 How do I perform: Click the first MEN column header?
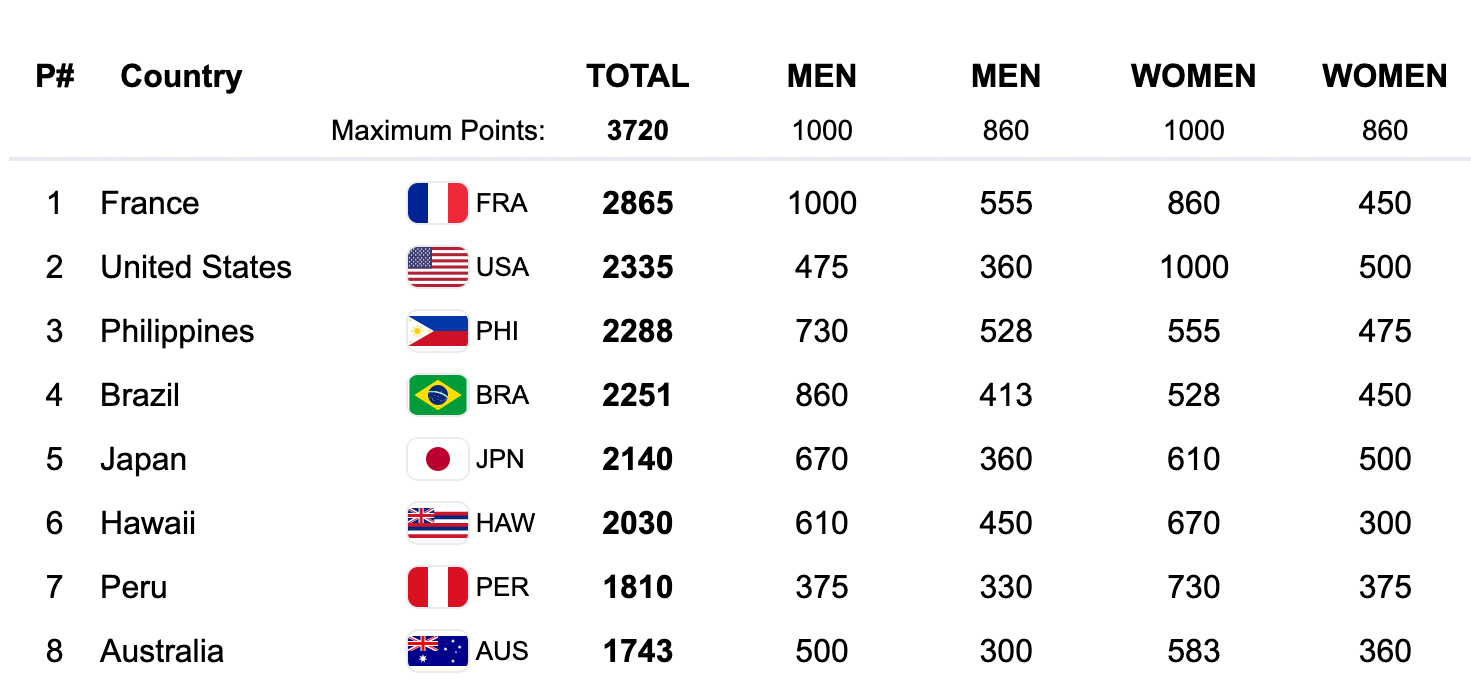(x=822, y=77)
